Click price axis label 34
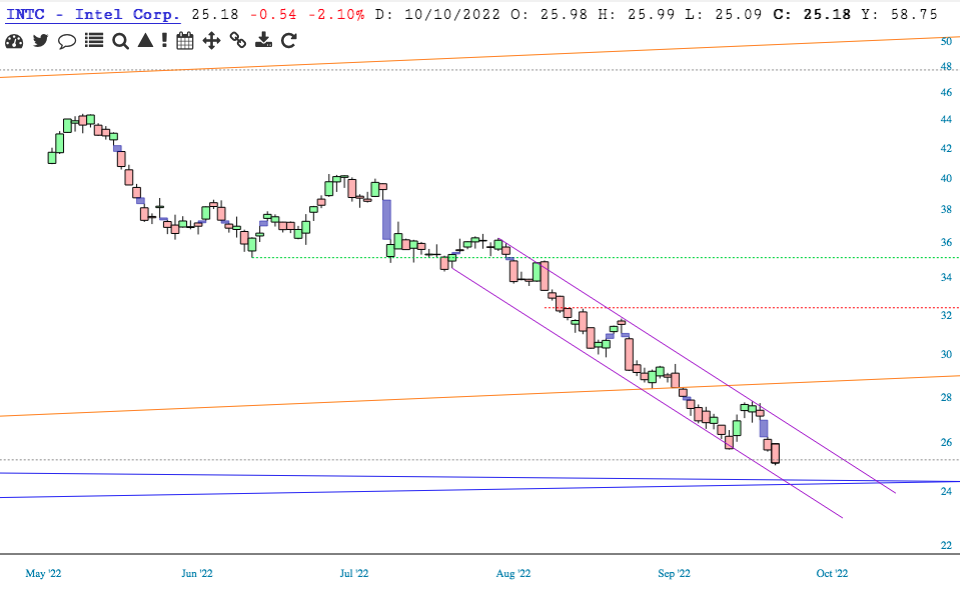The width and height of the screenshot is (960, 591). tap(946, 277)
